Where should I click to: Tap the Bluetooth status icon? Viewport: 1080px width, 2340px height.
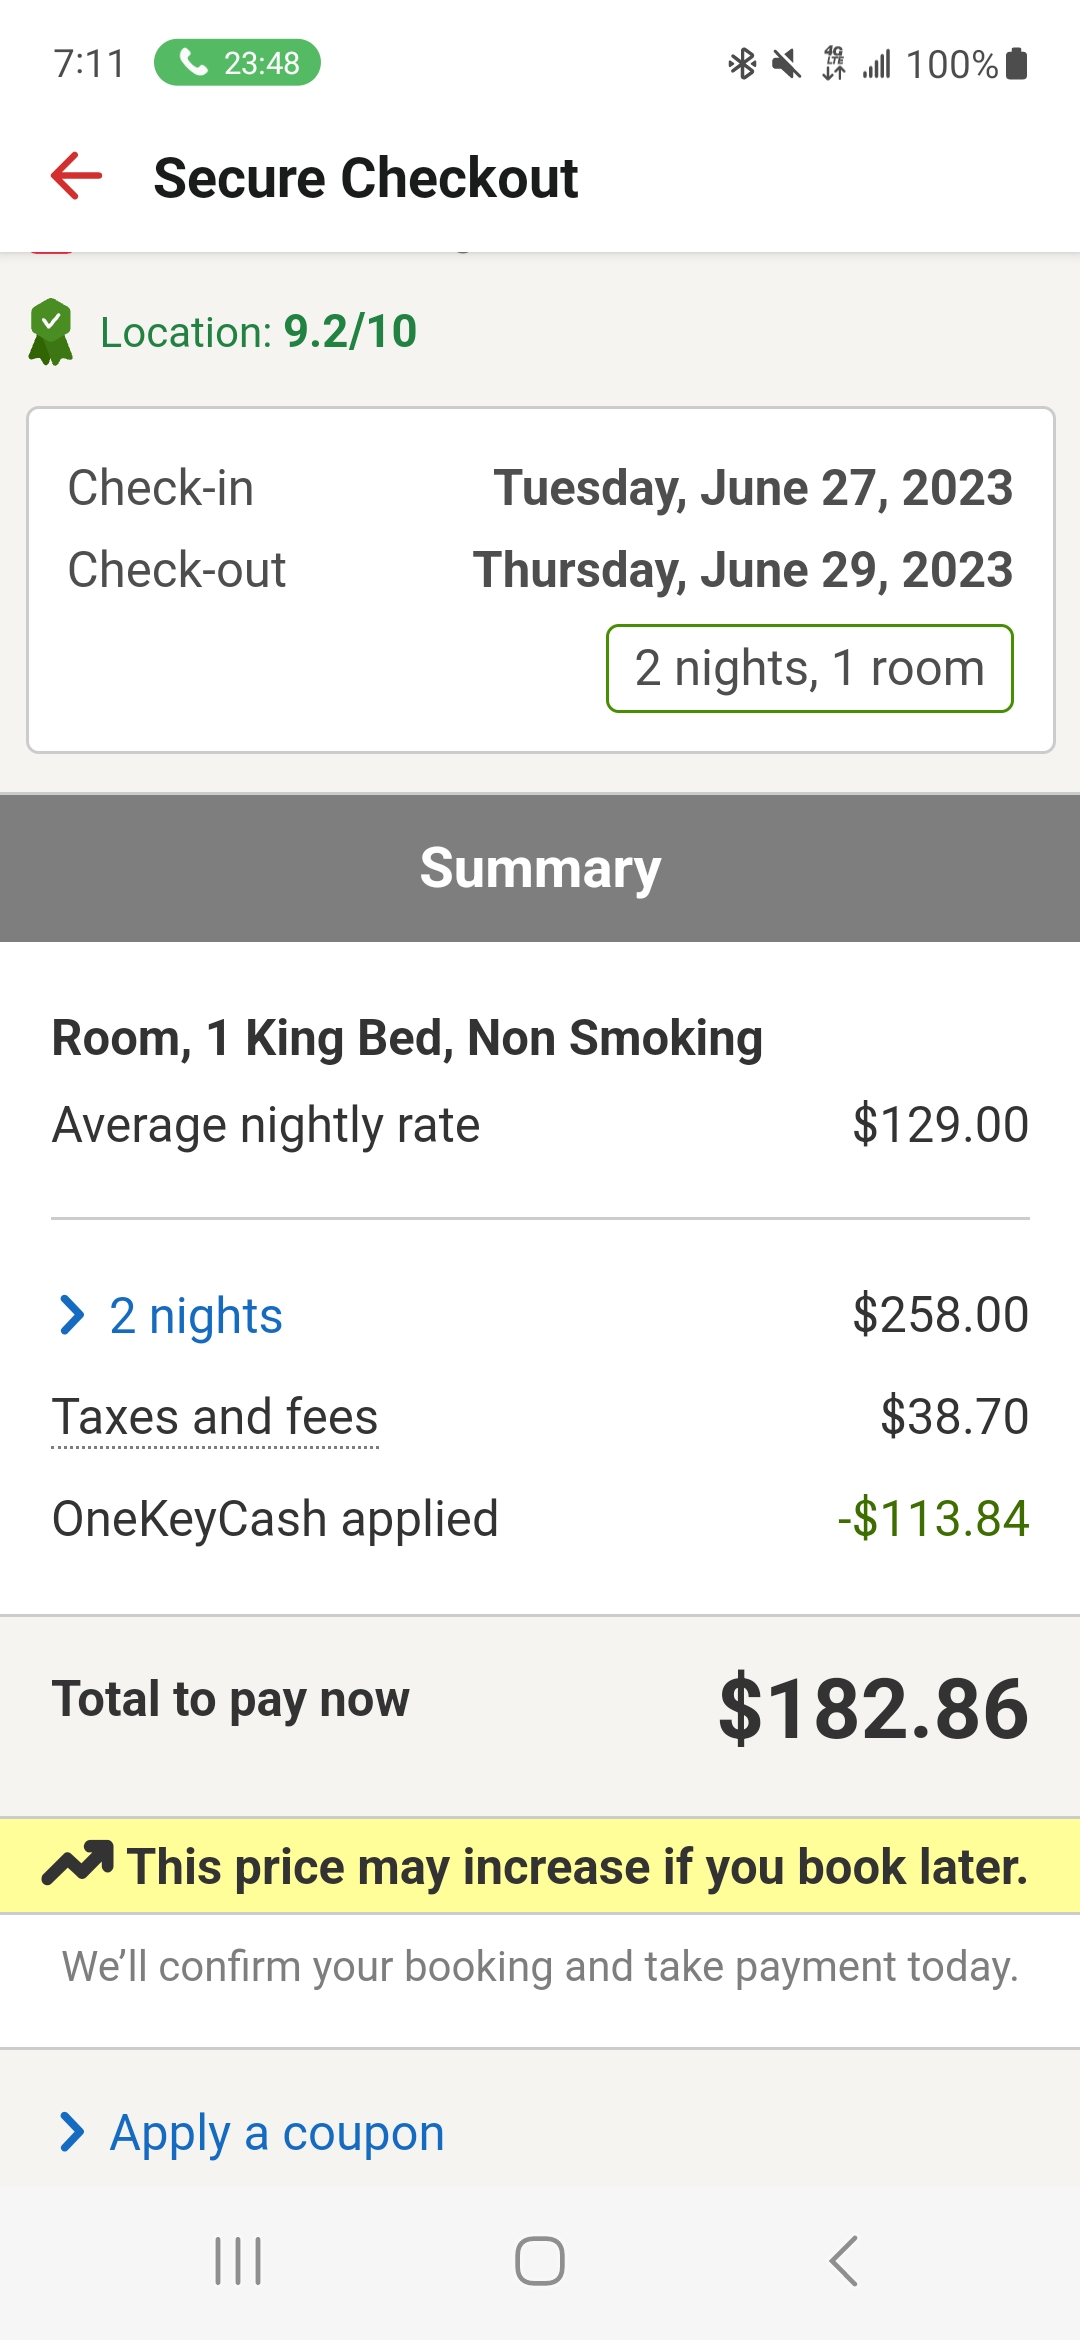742,64
